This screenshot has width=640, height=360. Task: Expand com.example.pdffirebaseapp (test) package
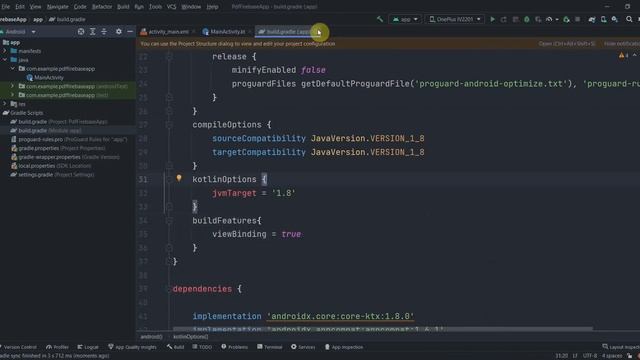pyautogui.click(x=13, y=95)
